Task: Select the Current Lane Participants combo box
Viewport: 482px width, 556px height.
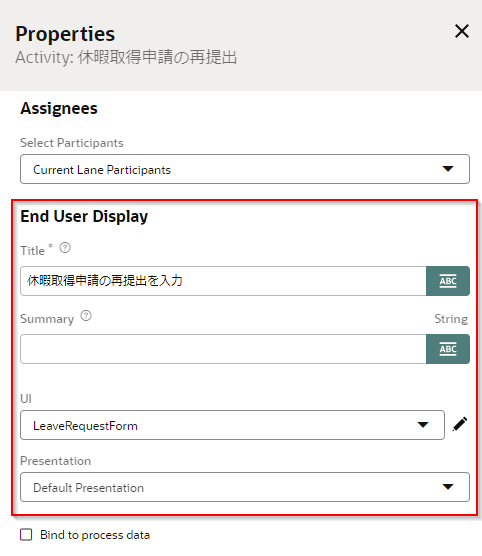Action: coord(245,169)
